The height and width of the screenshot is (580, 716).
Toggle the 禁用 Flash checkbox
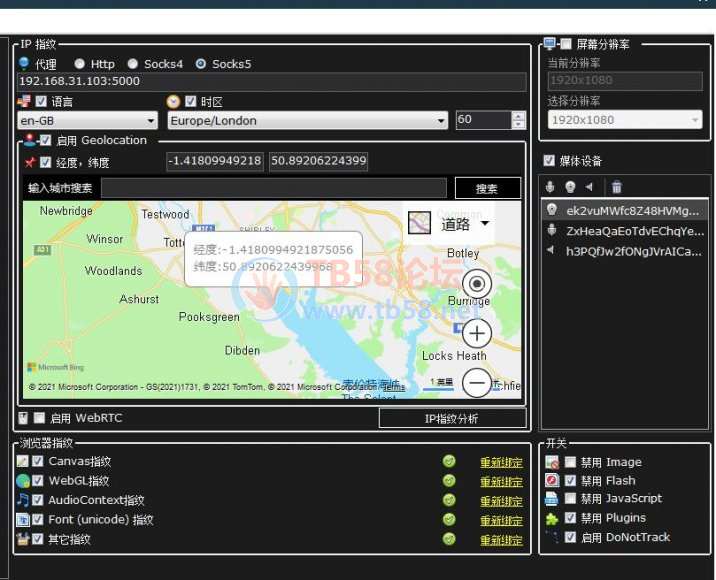570,480
